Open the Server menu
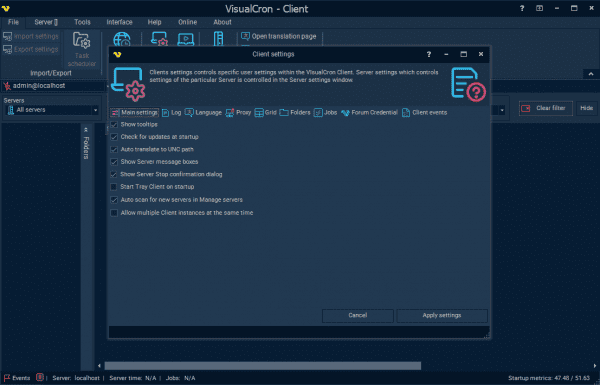The height and width of the screenshot is (385, 600). coord(46,22)
